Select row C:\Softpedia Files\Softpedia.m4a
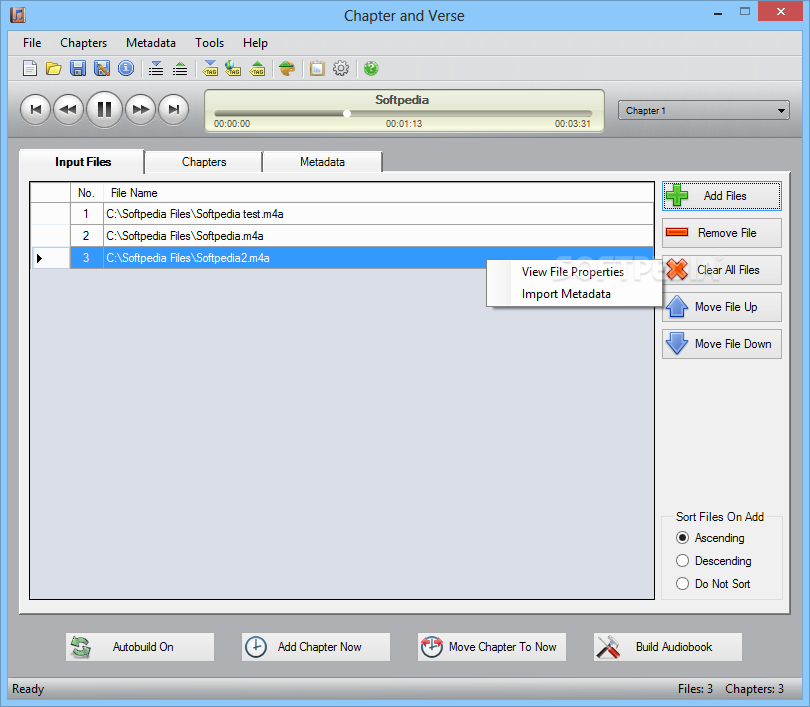Viewport: 810px width, 707px height. coord(342,236)
